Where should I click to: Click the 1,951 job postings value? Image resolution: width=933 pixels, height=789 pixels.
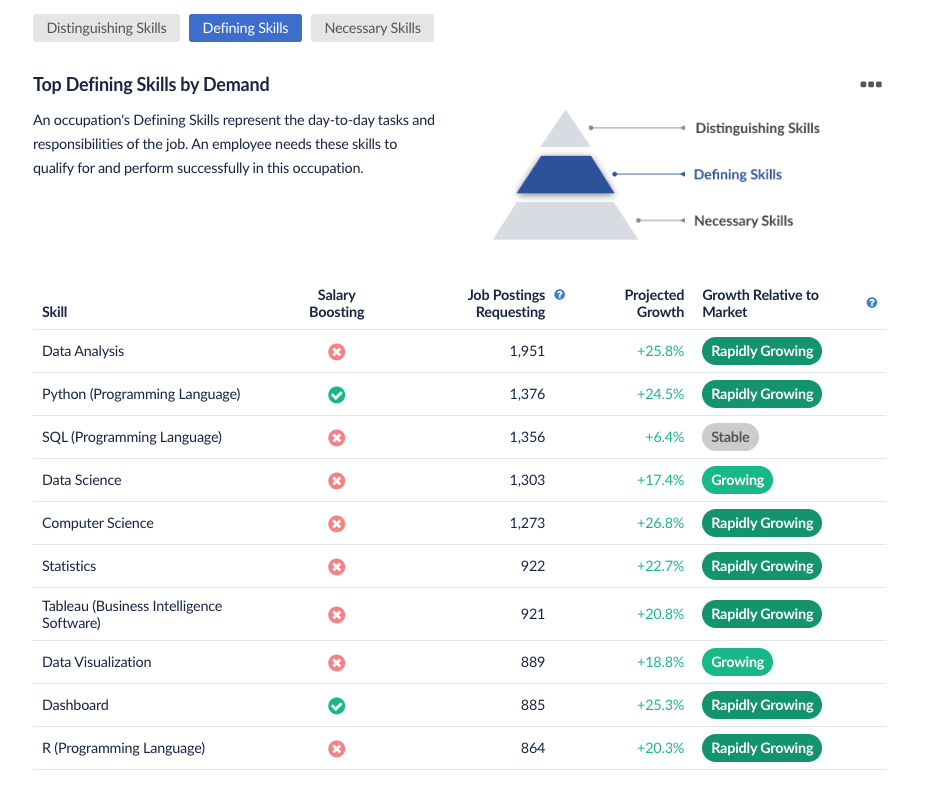(527, 351)
